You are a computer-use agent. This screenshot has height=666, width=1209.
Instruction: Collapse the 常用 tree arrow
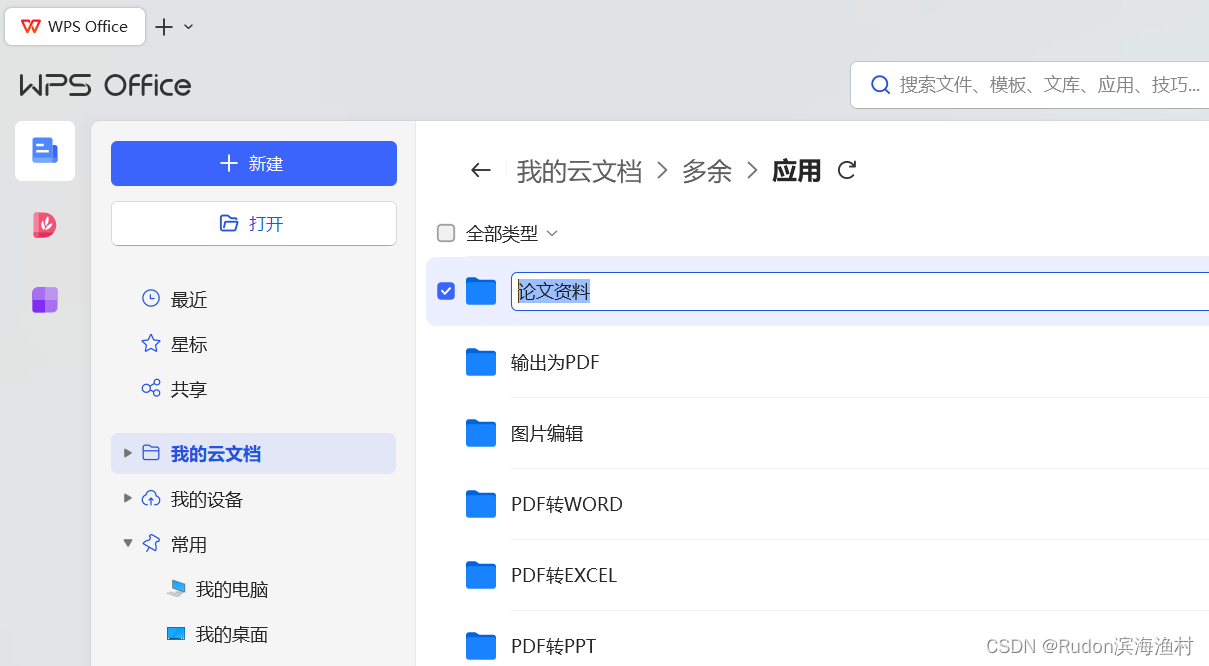(127, 543)
